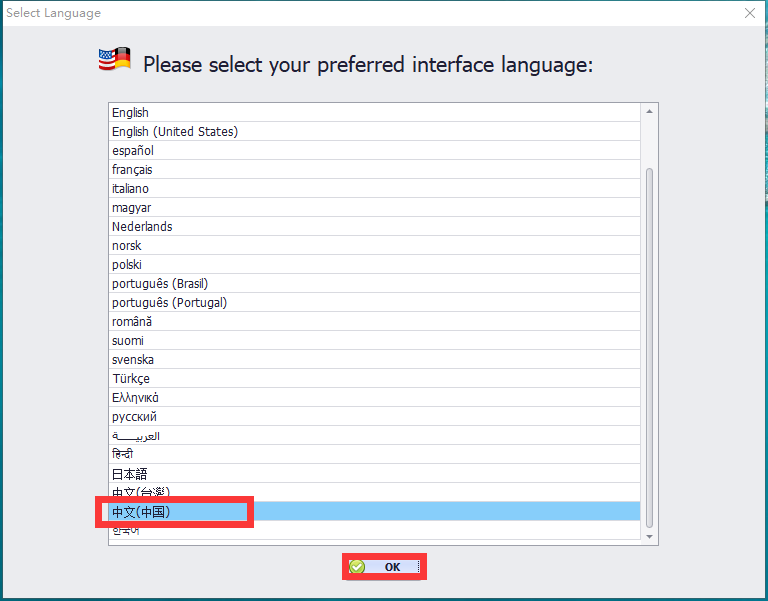
Task: Select 中文(台灣) language row
Action: point(374,492)
